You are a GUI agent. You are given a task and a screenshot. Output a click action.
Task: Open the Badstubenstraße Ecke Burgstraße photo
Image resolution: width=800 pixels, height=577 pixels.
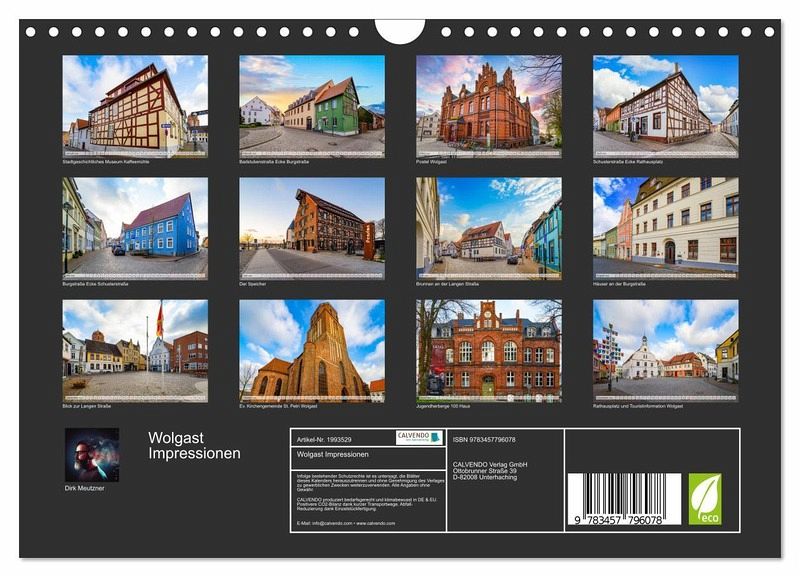[x=312, y=106]
